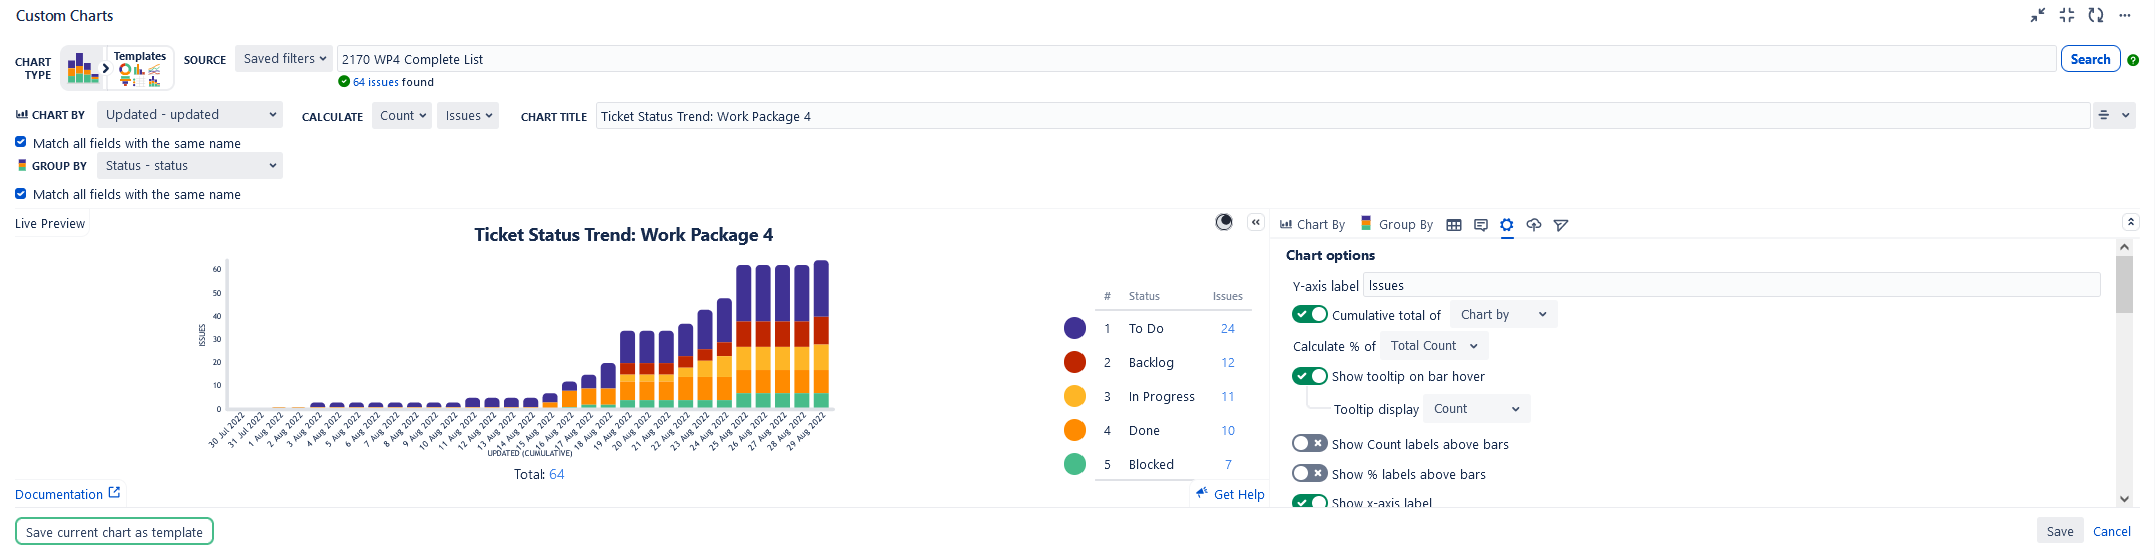This screenshot has height=560, width=2156.
Task: Click the Search button
Action: tap(2090, 59)
